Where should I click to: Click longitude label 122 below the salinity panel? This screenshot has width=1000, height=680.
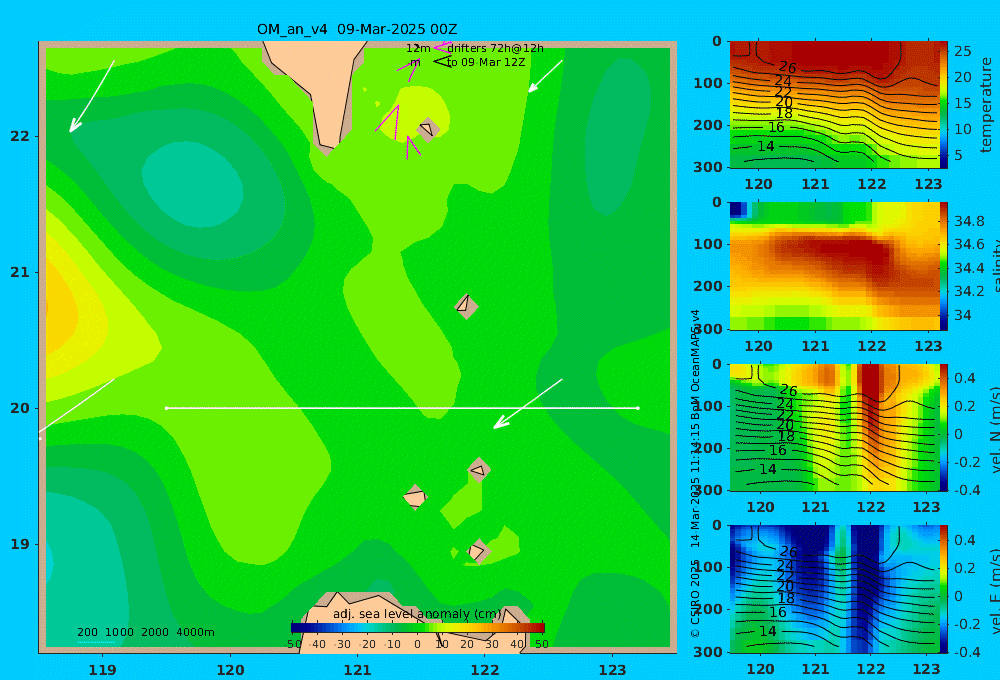click(871, 346)
